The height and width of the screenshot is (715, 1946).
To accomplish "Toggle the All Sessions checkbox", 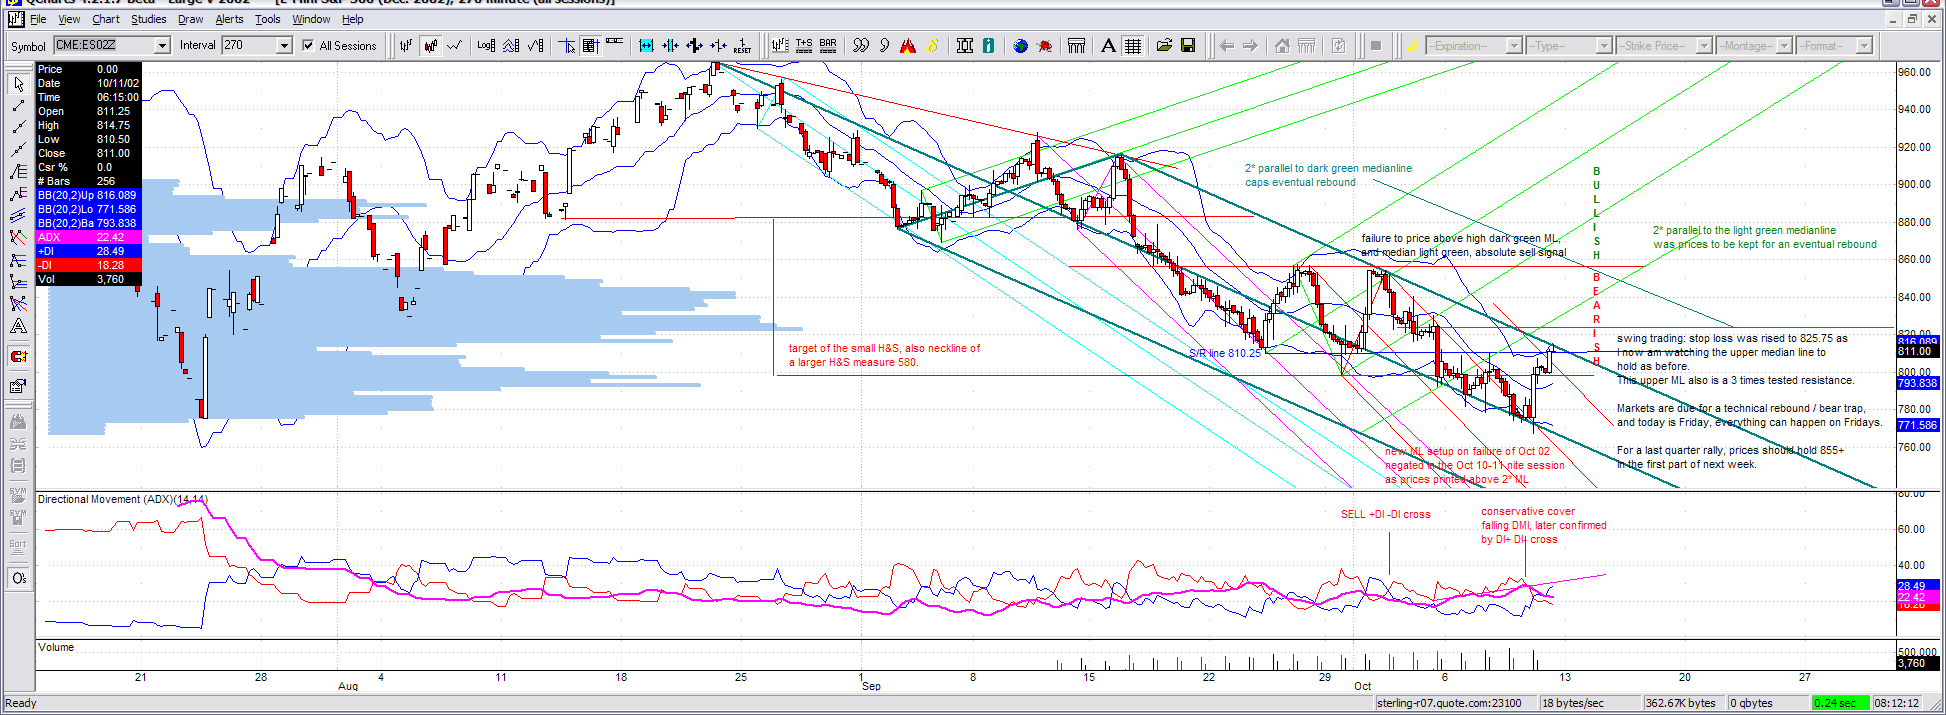I will click(x=308, y=46).
